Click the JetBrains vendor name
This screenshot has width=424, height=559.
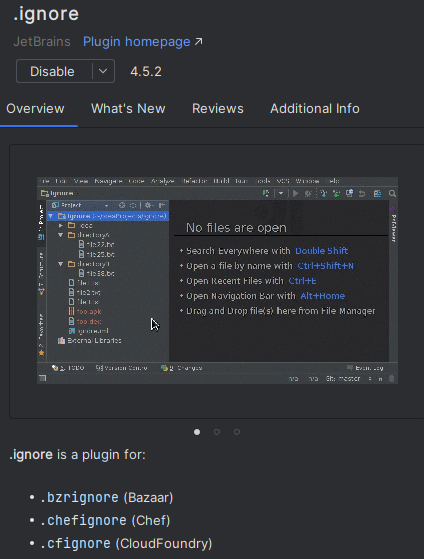(x=42, y=42)
